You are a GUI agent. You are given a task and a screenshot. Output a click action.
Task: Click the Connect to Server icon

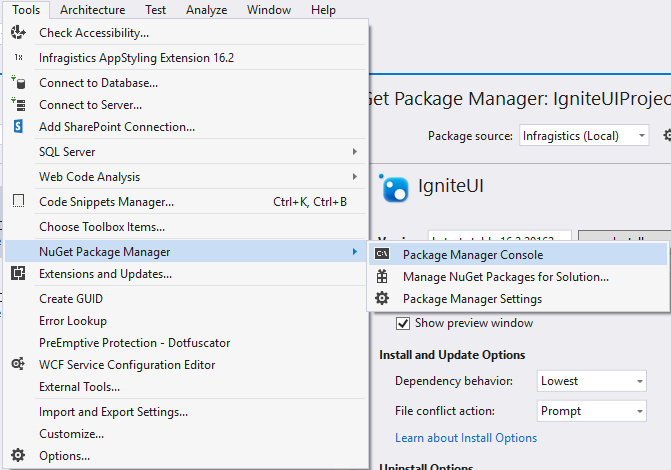tap(18, 104)
